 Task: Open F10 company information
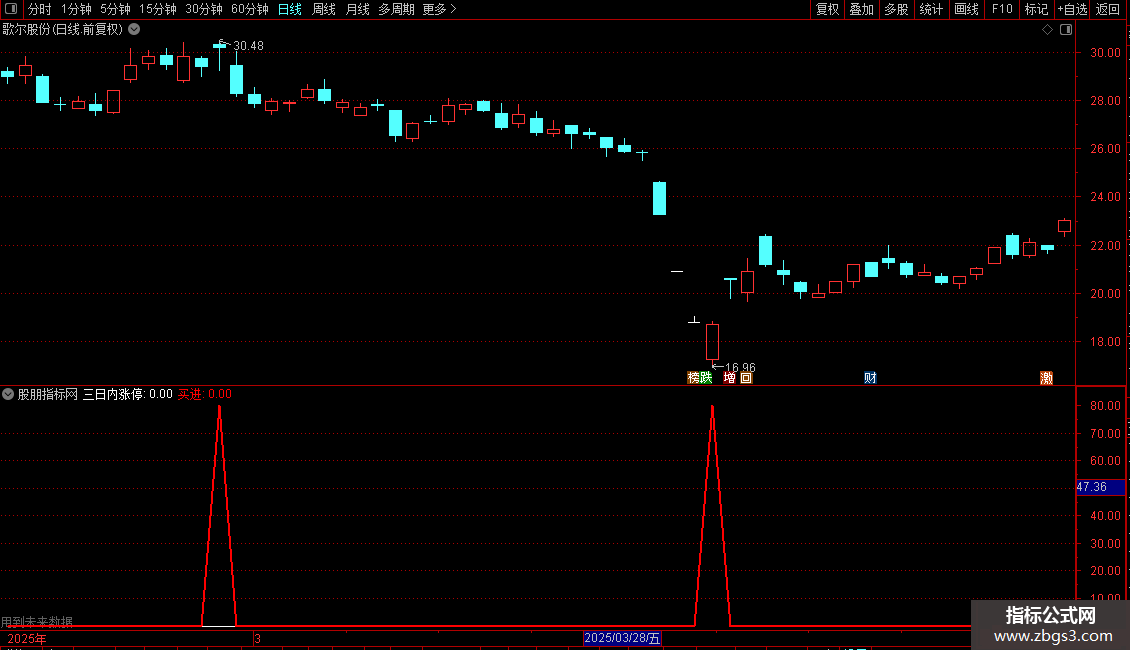[1002, 9]
